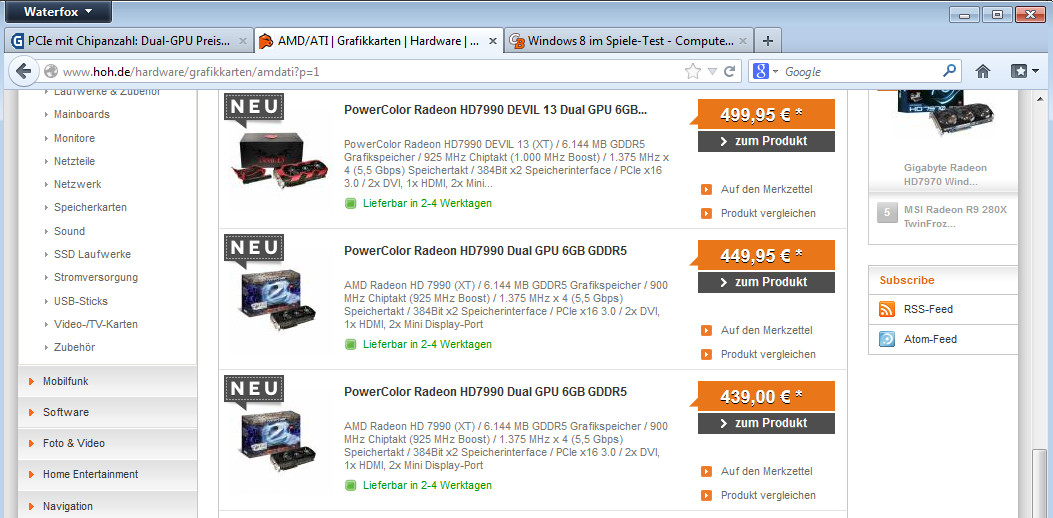The width and height of the screenshot is (1053, 518).
Task: Bookmark this page with the star icon
Action: click(693, 71)
